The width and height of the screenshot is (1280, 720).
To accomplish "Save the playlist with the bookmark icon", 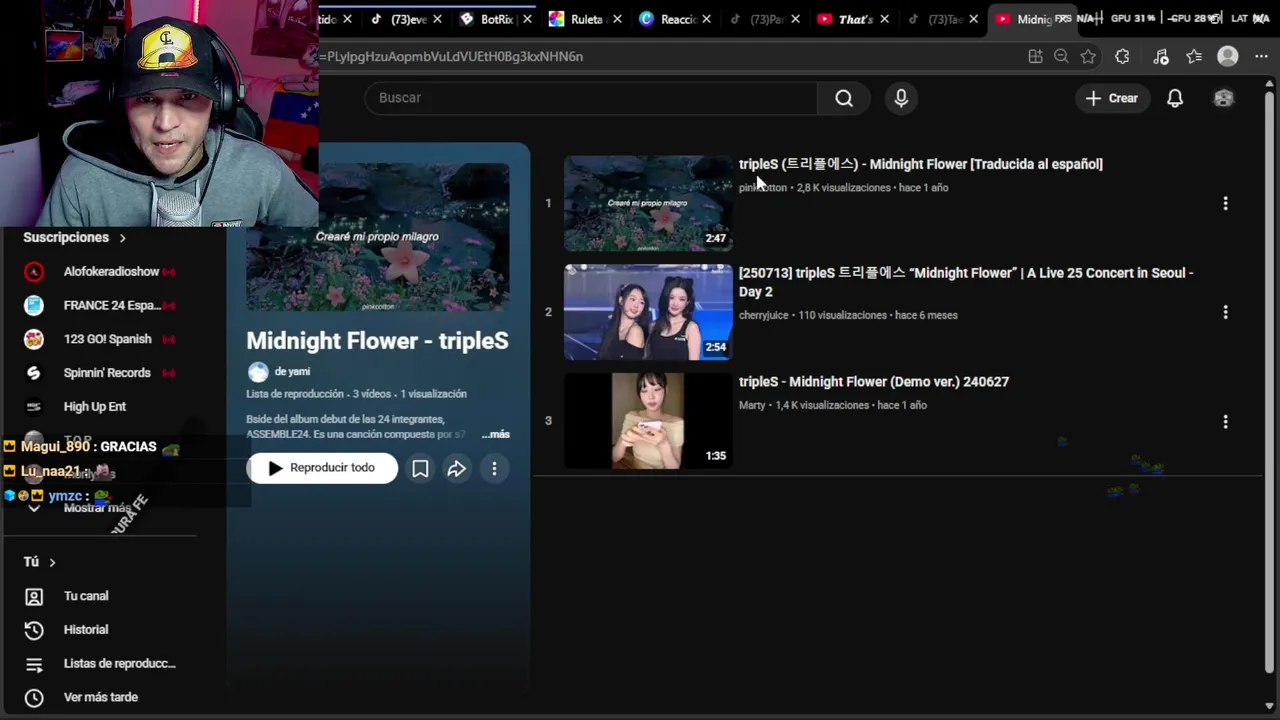I will [x=420, y=468].
